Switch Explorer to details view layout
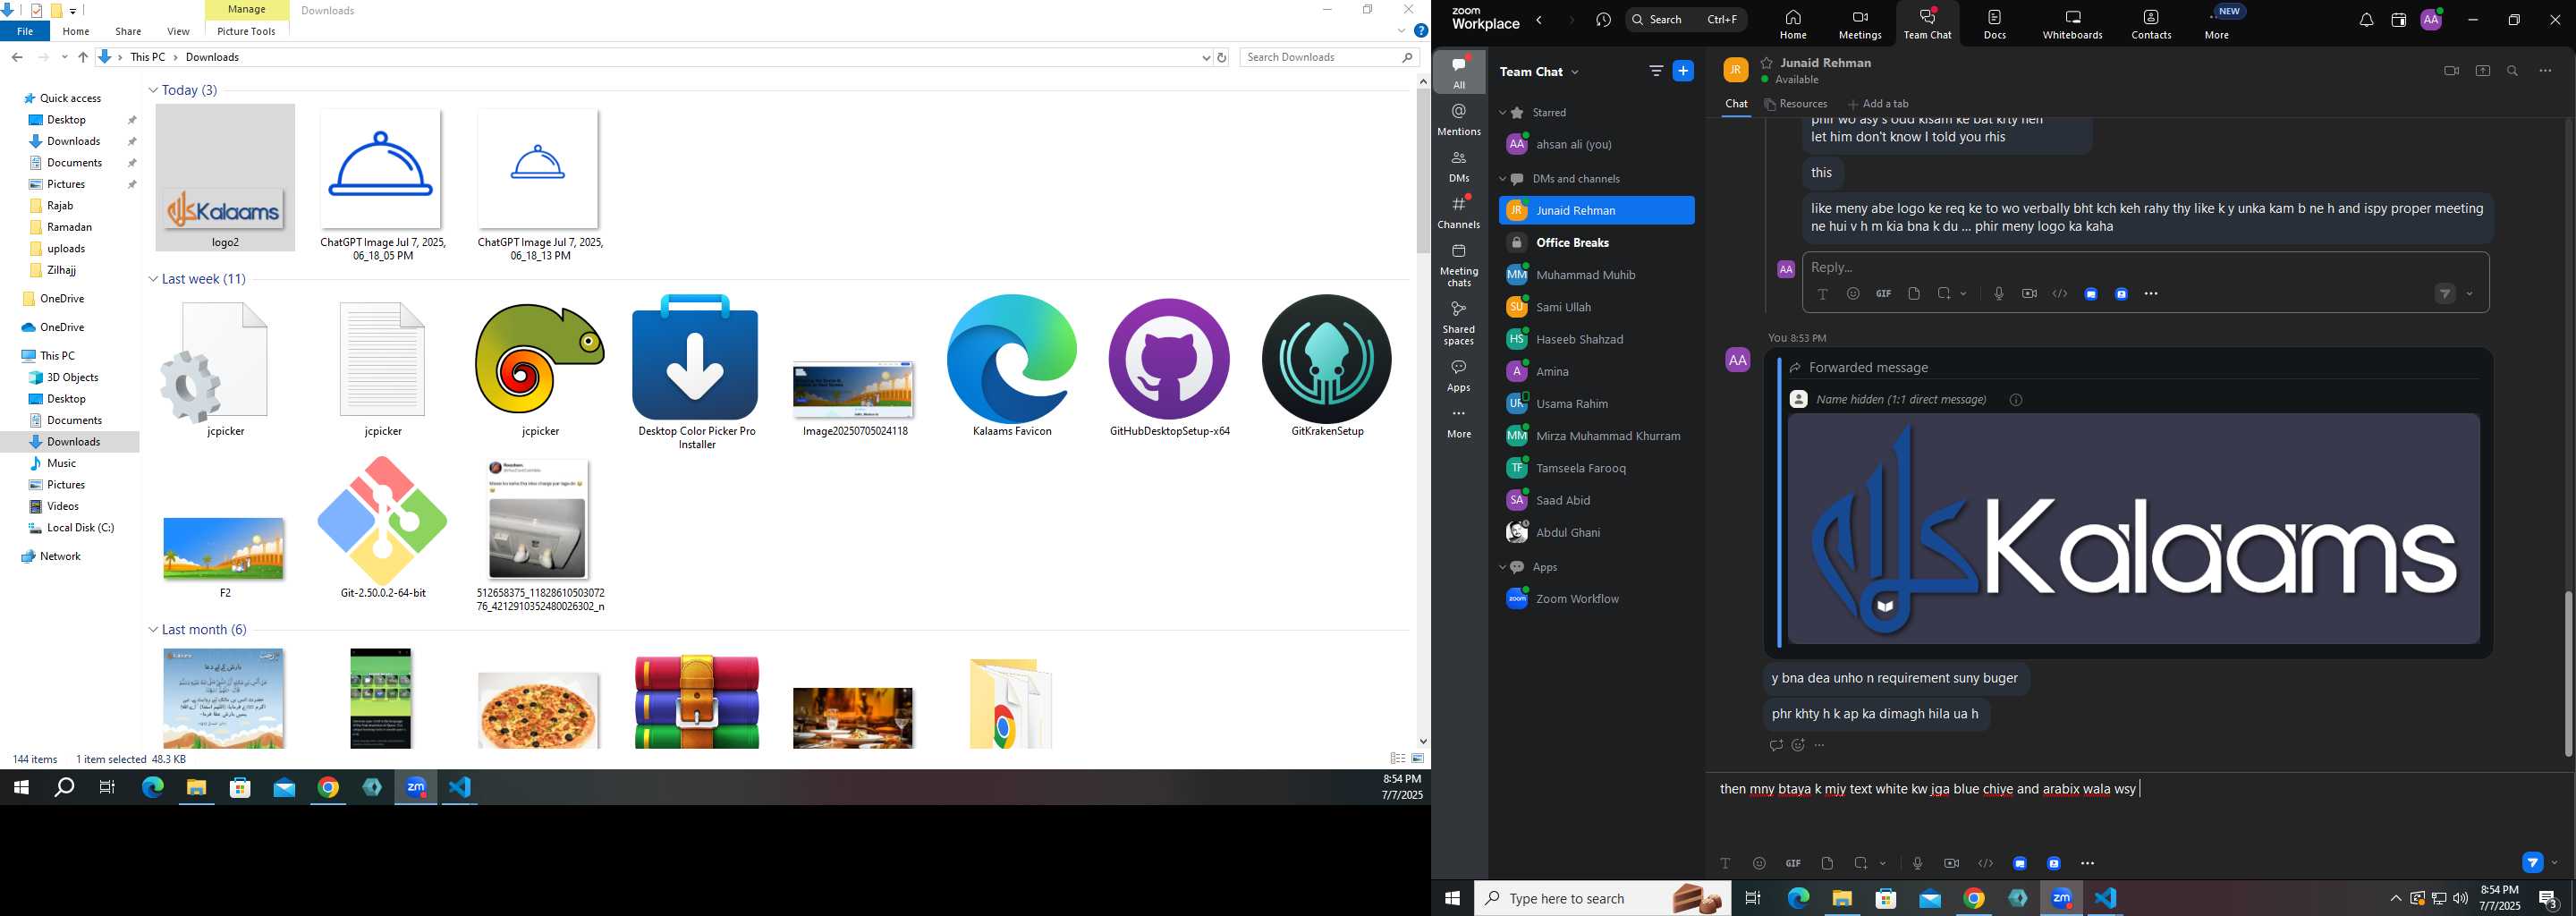 (x=1397, y=759)
